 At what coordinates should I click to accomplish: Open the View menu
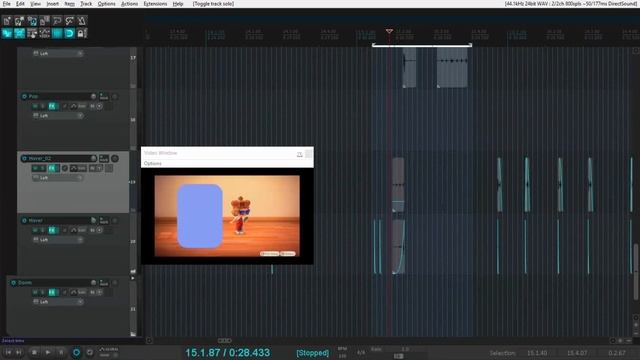[x=36, y=4]
